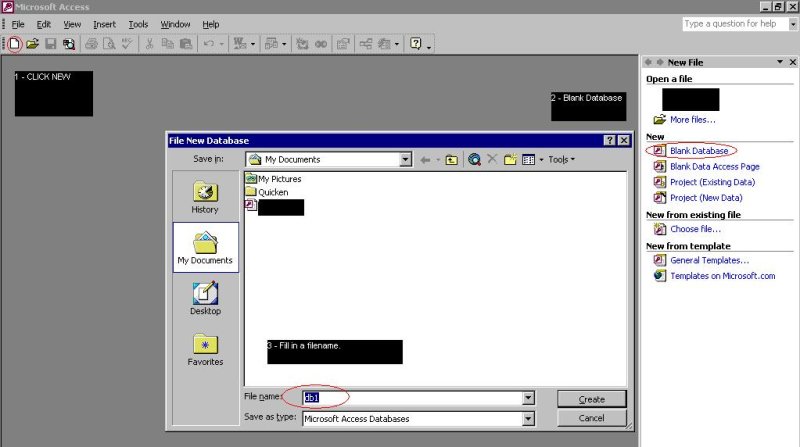800x447 pixels.
Task: Click Templates on Microsoft.com link
Action: pos(722,276)
